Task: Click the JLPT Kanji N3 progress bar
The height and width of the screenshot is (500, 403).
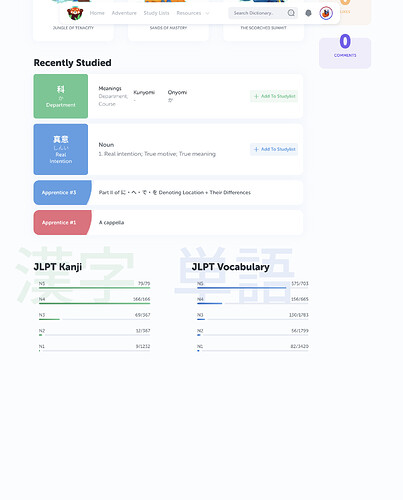Action: click(94, 319)
